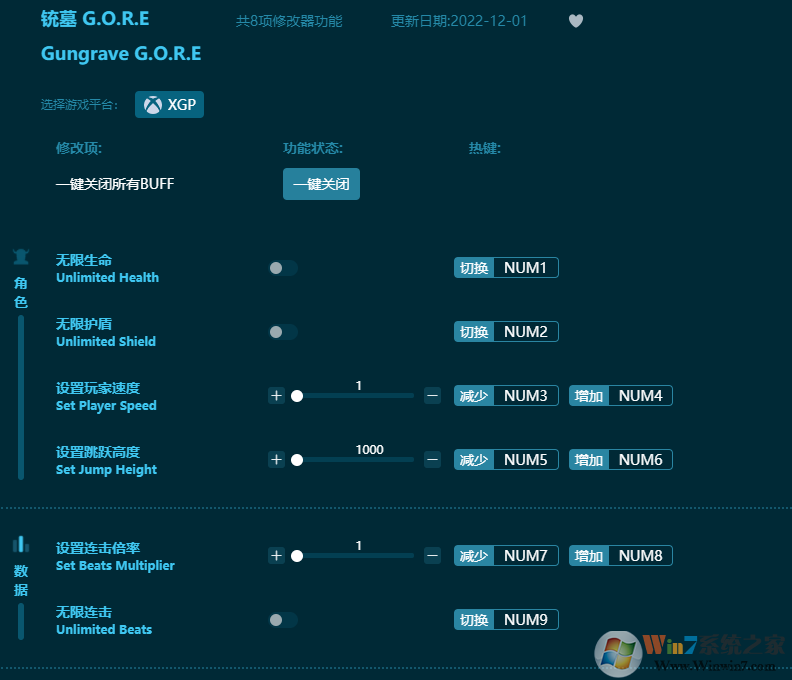This screenshot has width=792, height=680.
Task: Click the Unlimited Beats label
Action: 104,629
